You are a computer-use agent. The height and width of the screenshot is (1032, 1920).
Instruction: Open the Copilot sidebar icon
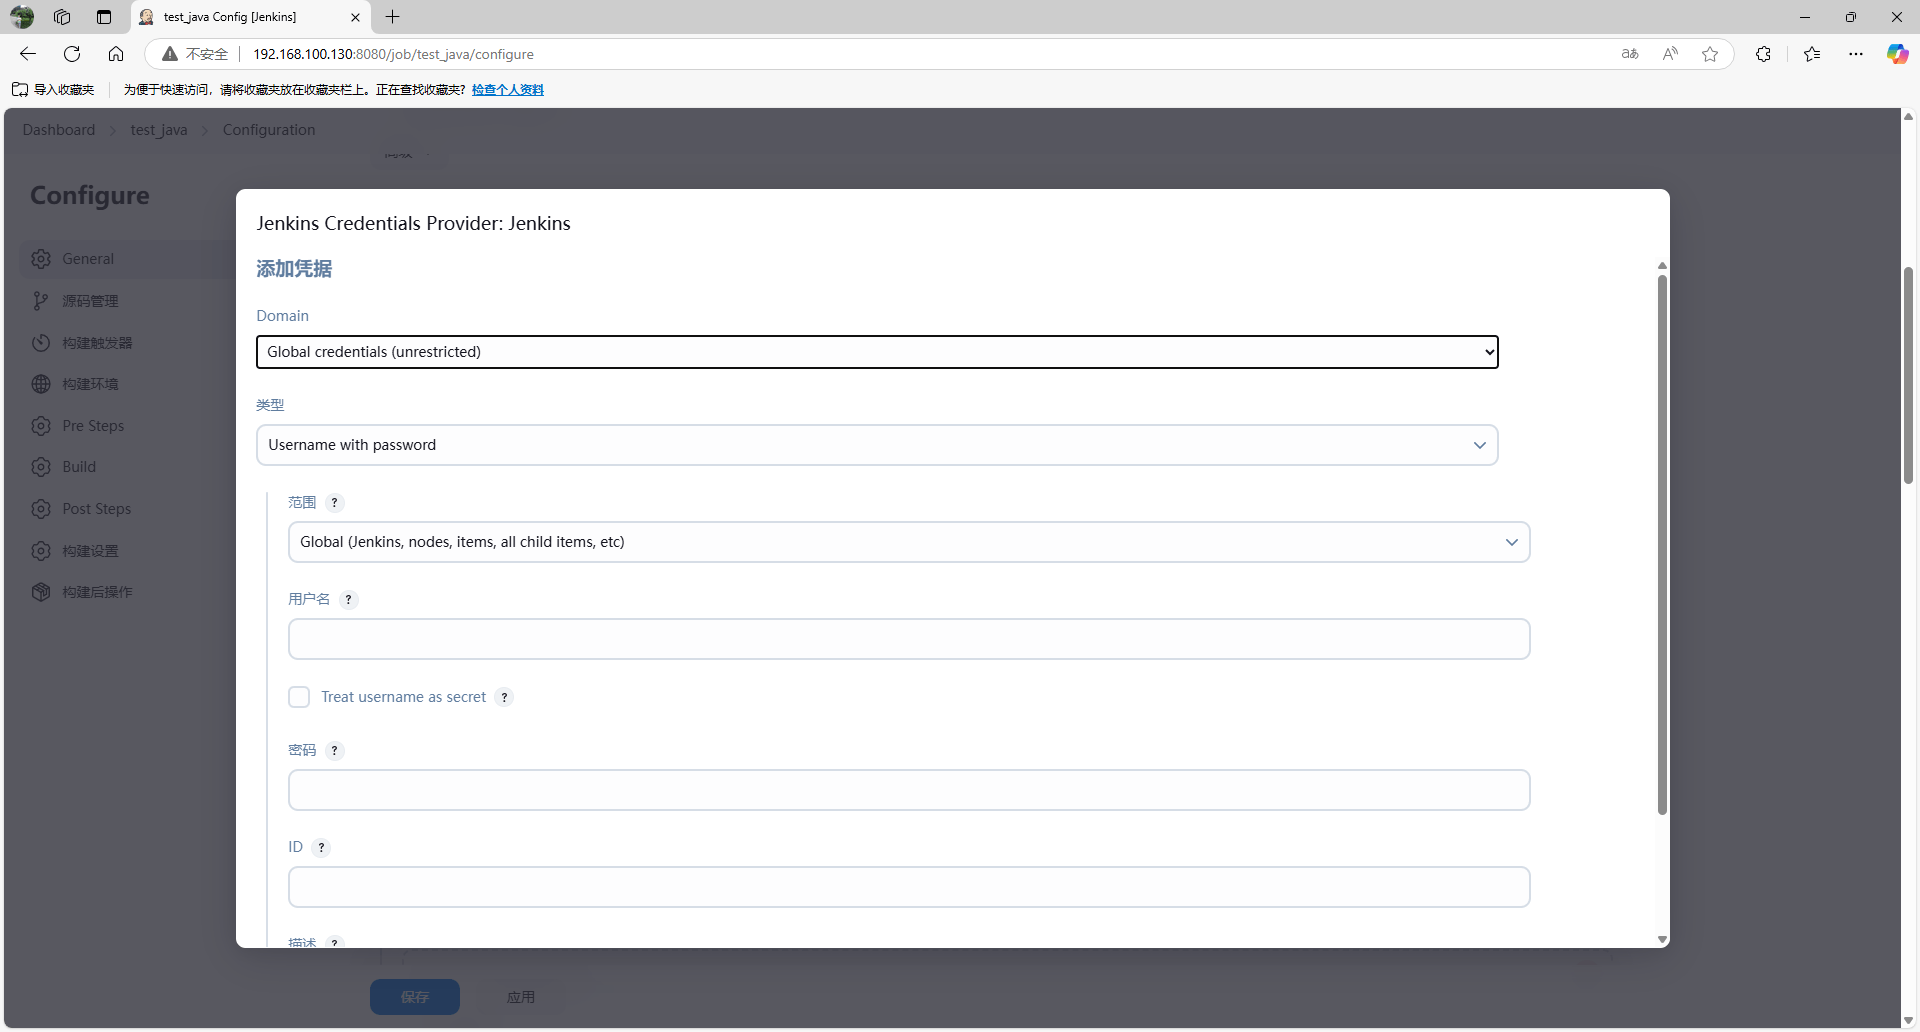coord(1896,54)
